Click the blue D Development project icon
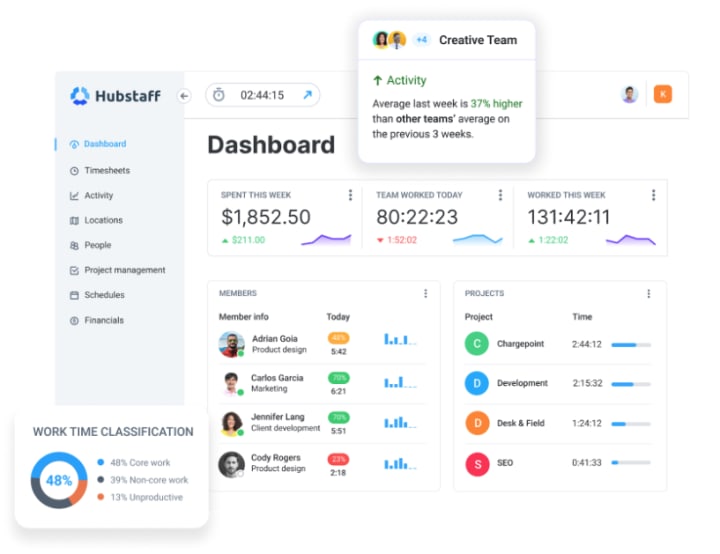The height and width of the screenshot is (554, 720). coord(477,383)
